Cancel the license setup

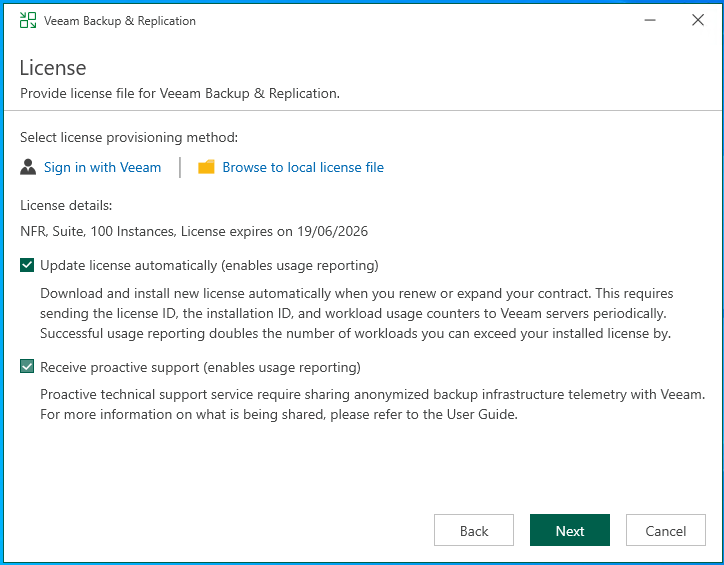click(x=665, y=530)
